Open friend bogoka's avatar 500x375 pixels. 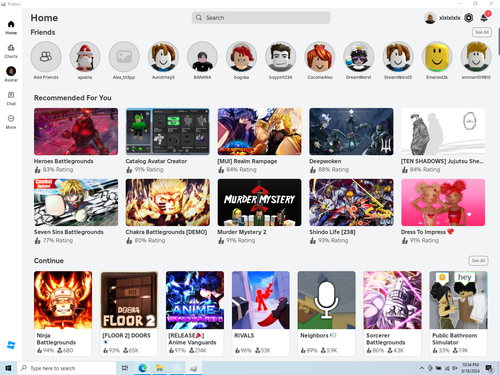coord(241,57)
